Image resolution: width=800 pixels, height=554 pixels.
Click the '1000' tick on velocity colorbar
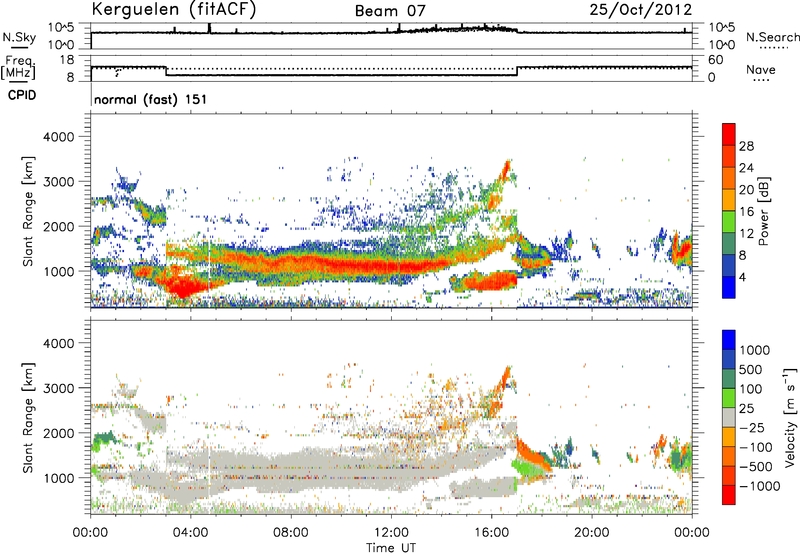pyautogui.click(x=754, y=350)
